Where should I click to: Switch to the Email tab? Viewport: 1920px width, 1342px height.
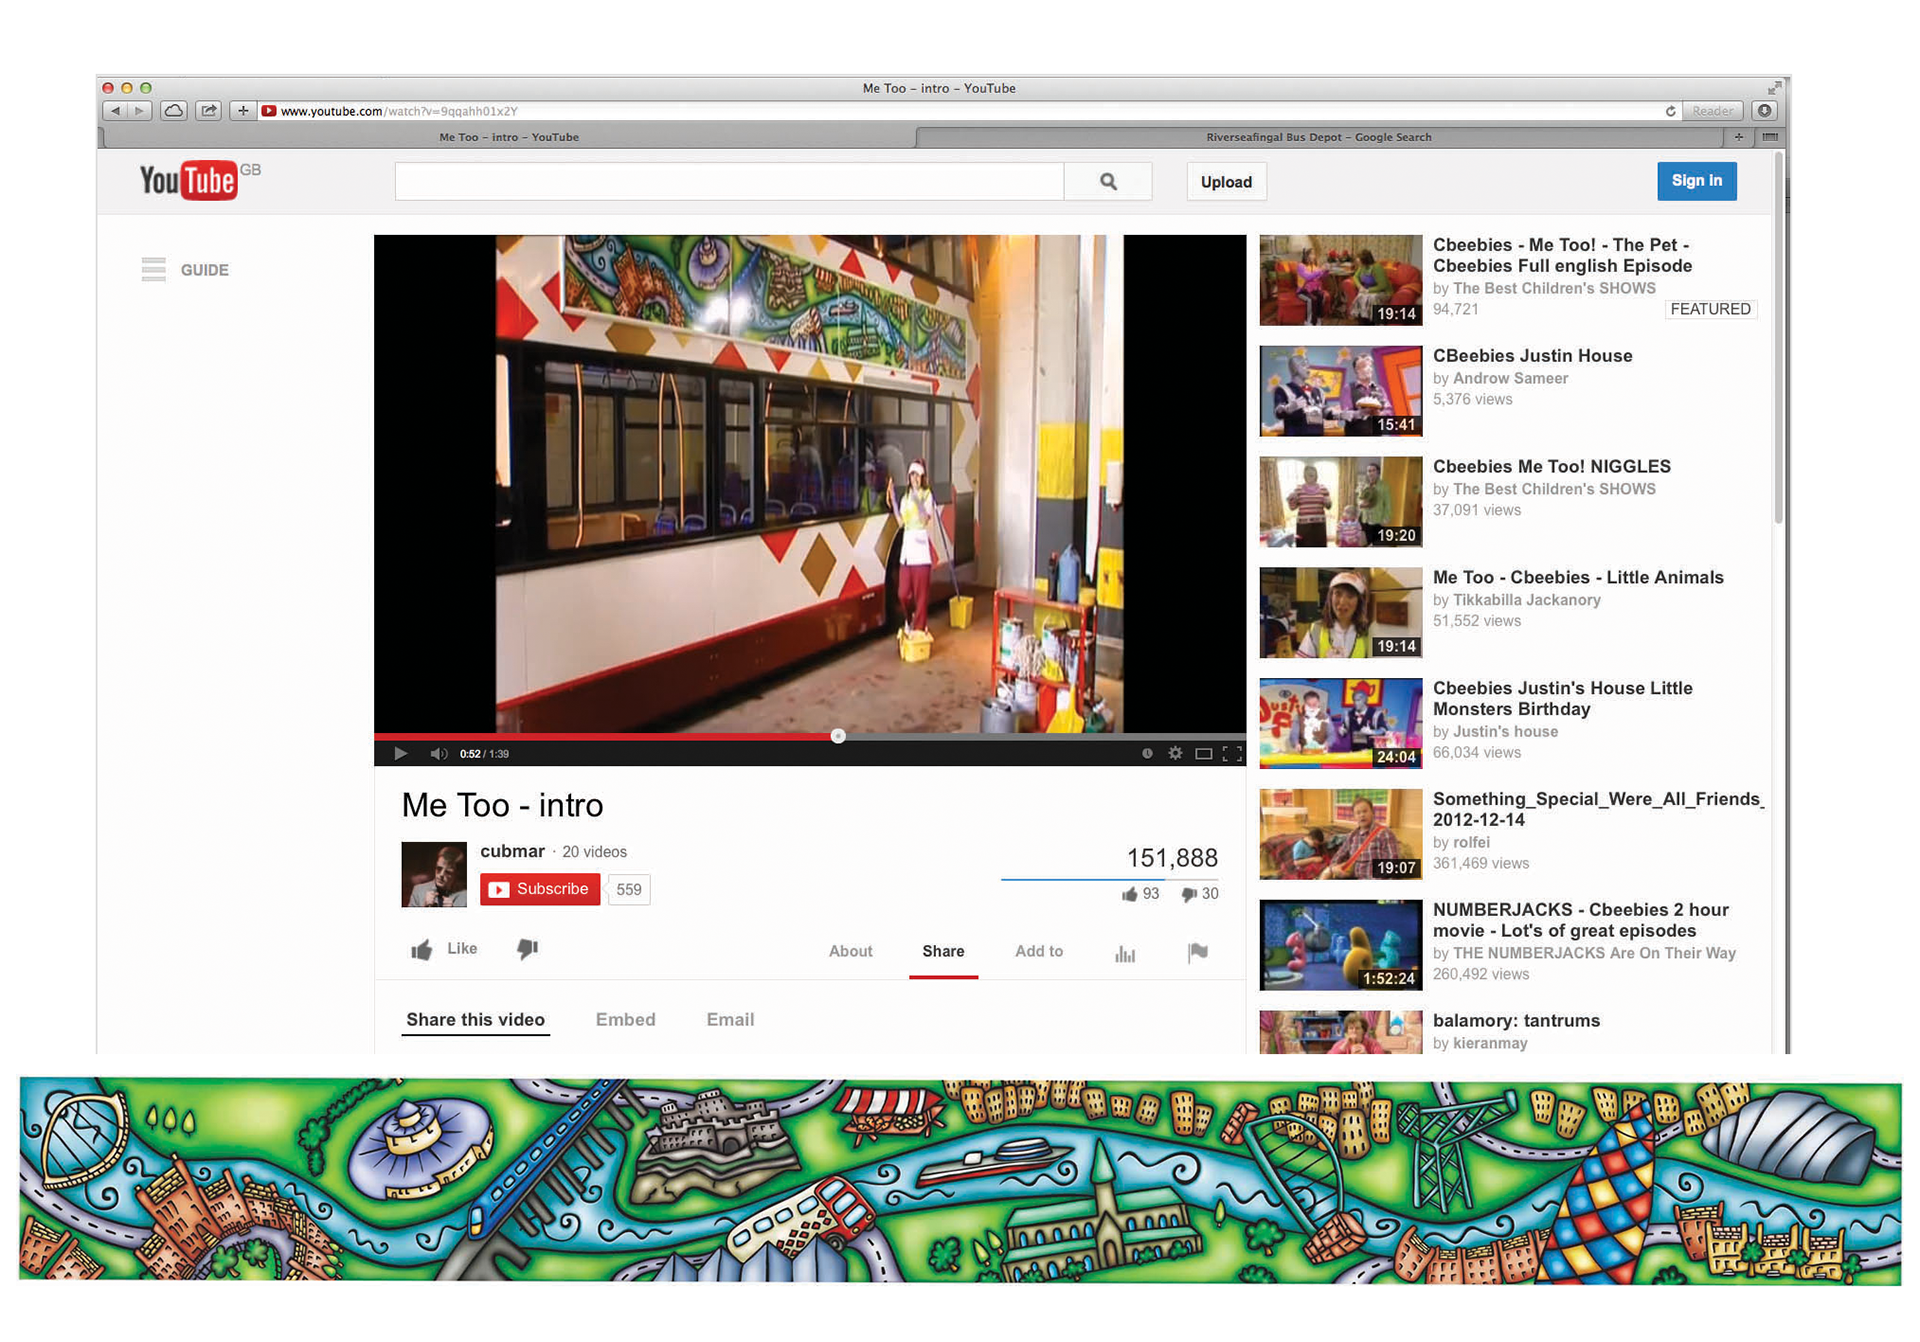(731, 1020)
